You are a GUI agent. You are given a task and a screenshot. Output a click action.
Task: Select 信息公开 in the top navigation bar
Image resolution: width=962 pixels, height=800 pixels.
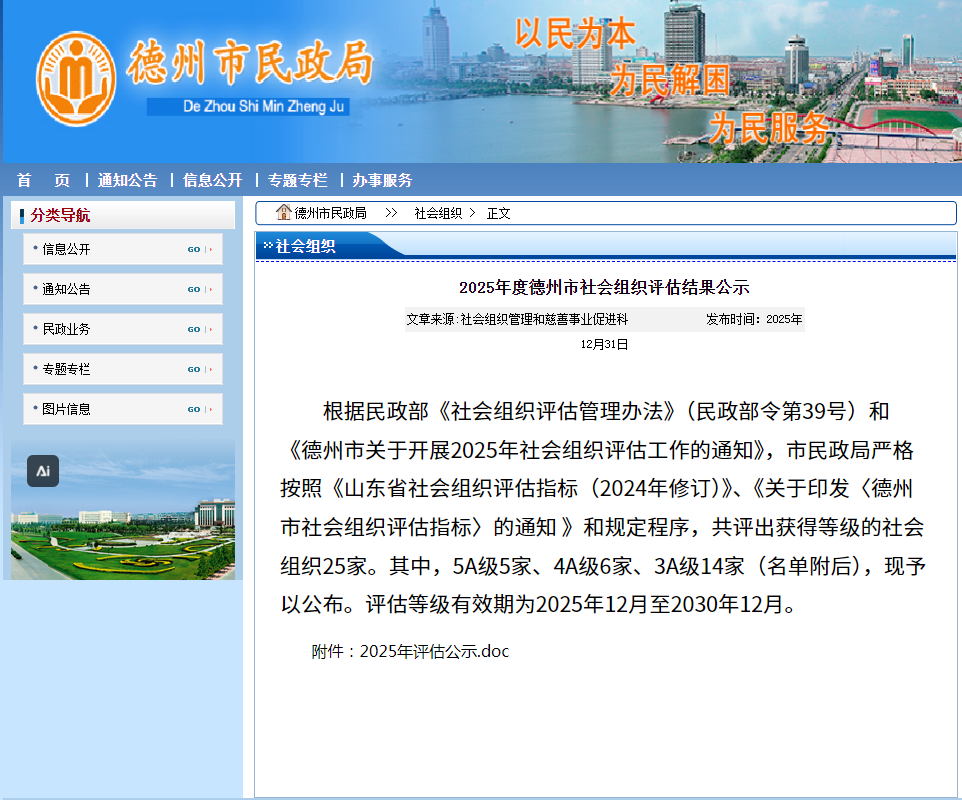click(x=212, y=180)
